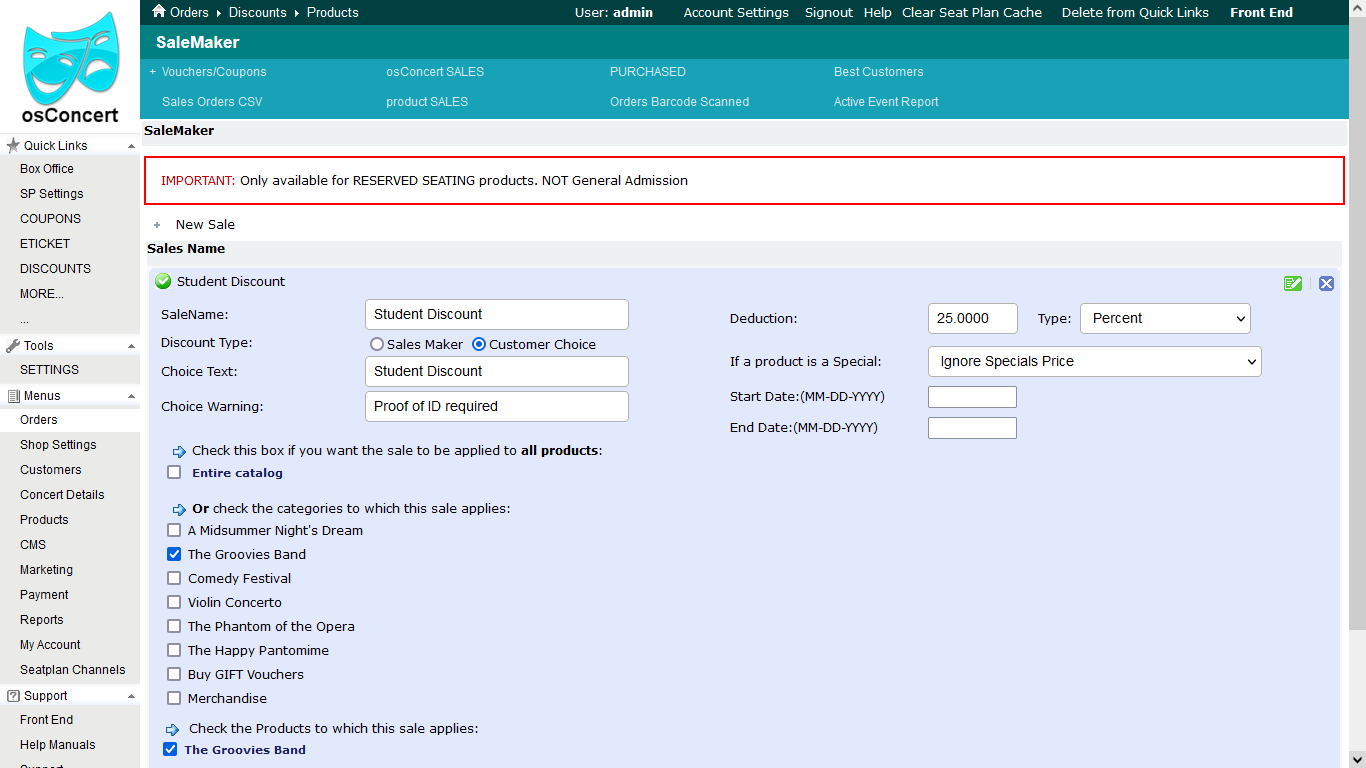The image size is (1366, 768).
Task: Click the star icon beside Quick Links
Action: click(x=13, y=146)
